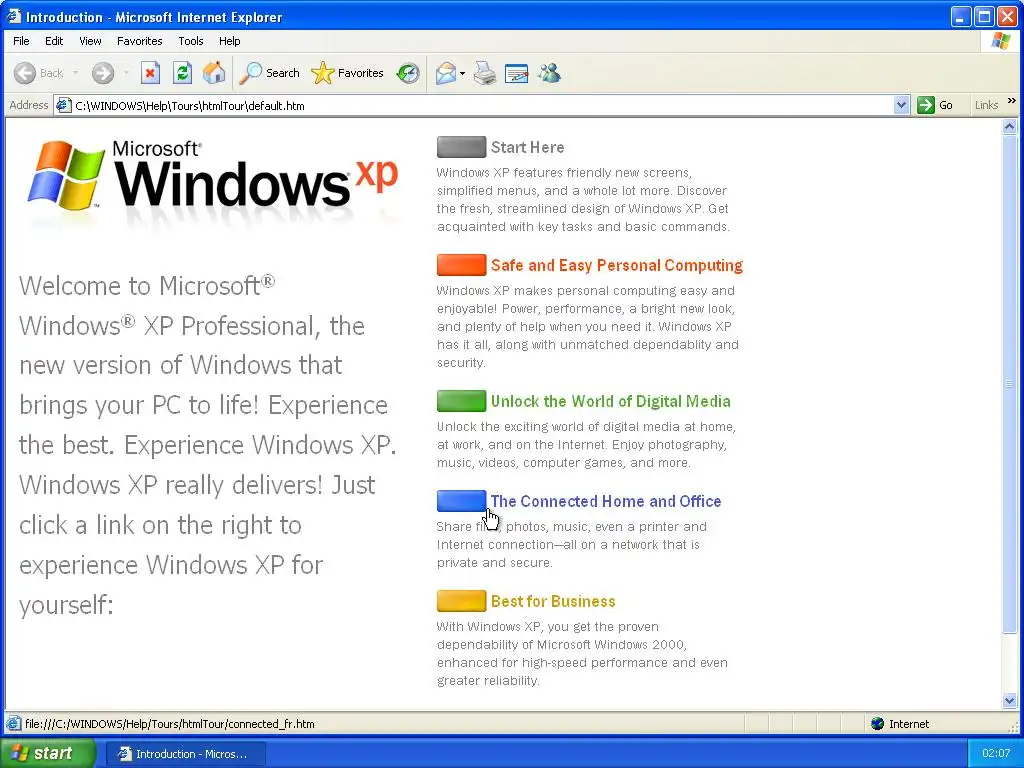Expand the Address bar dropdown list

(901, 105)
